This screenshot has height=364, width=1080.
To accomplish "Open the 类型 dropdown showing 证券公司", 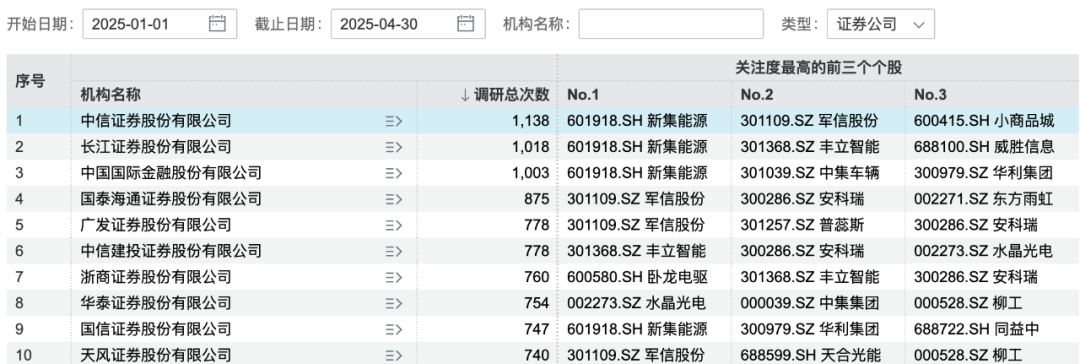I will [881, 24].
